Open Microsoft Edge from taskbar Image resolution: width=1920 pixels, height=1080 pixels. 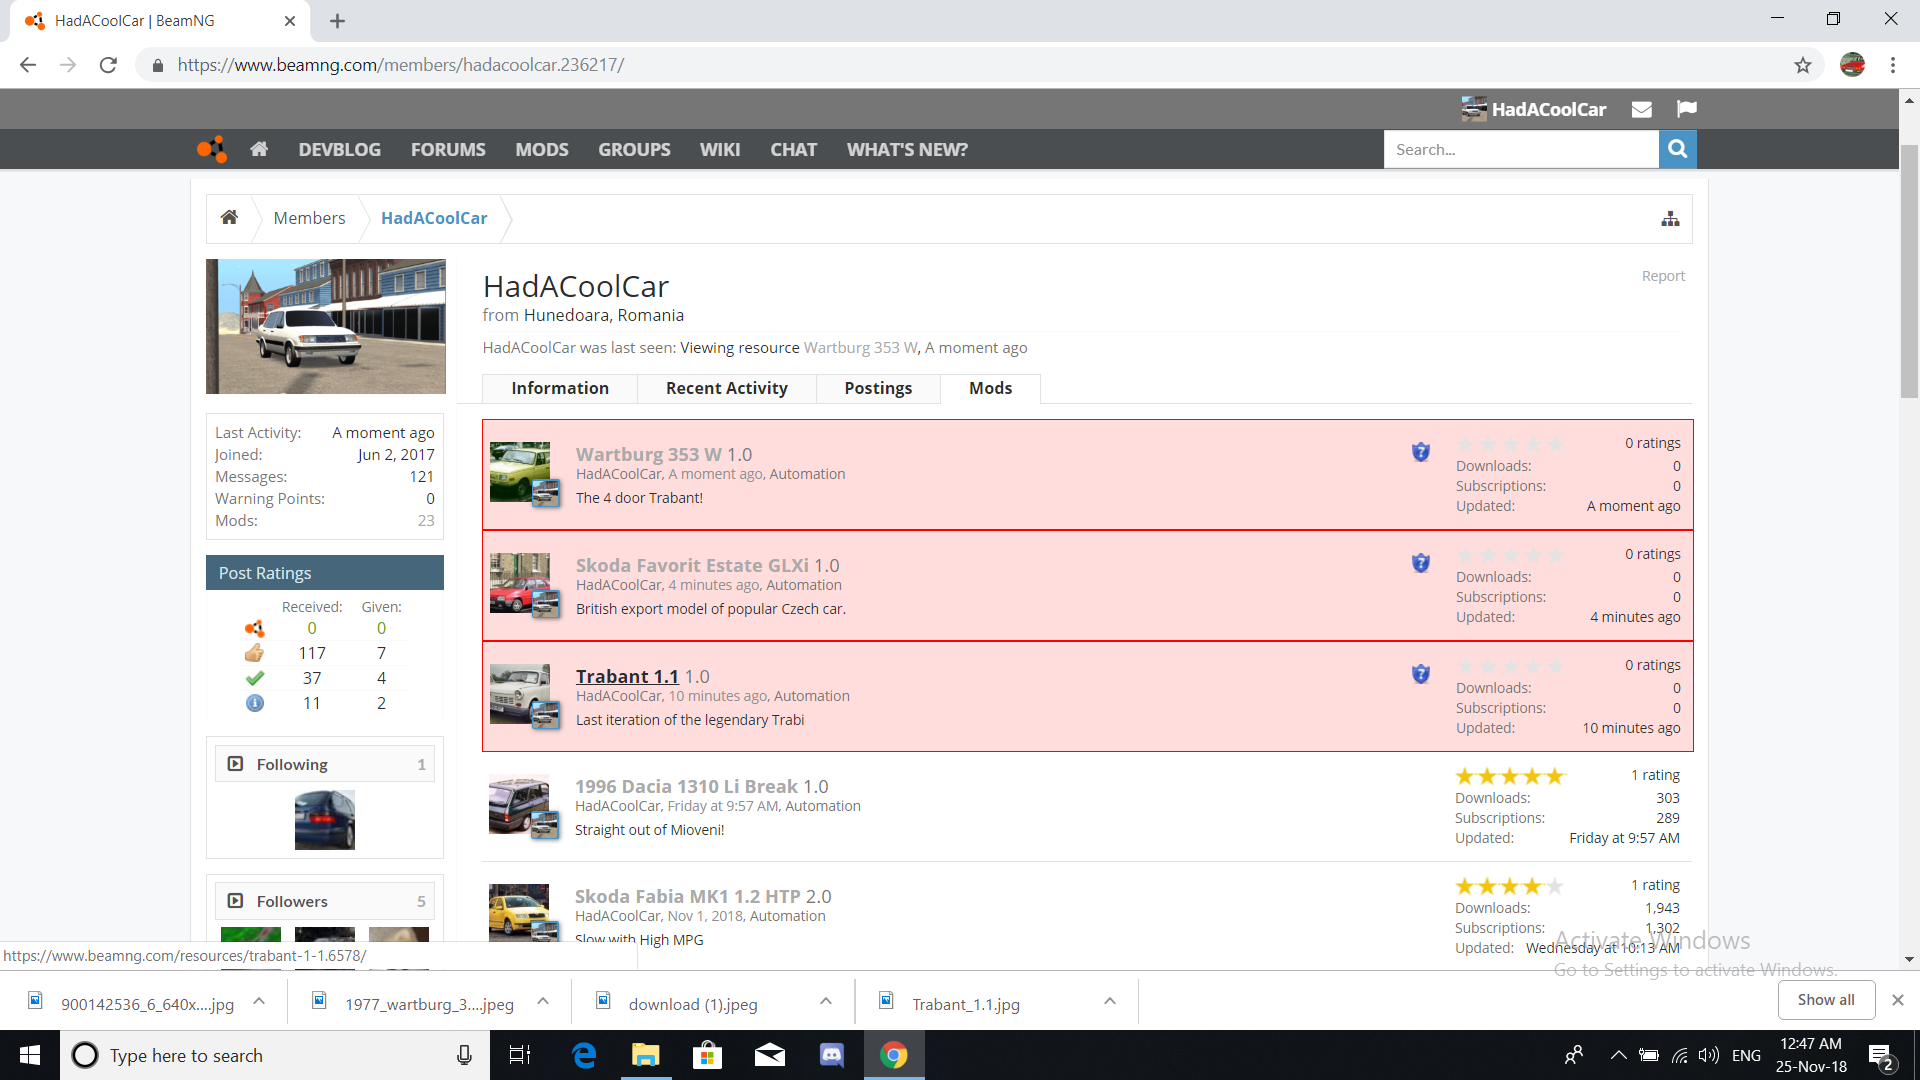pos(584,1055)
